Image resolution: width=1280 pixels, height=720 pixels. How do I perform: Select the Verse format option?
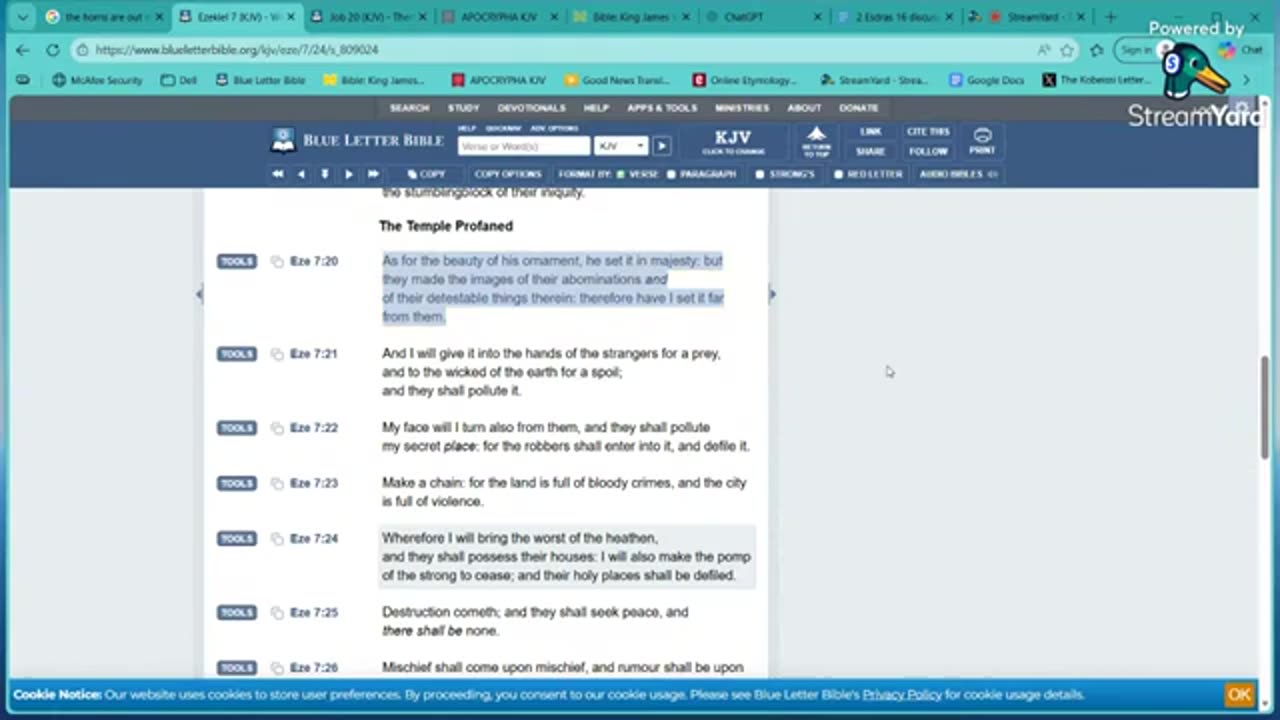(638, 174)
